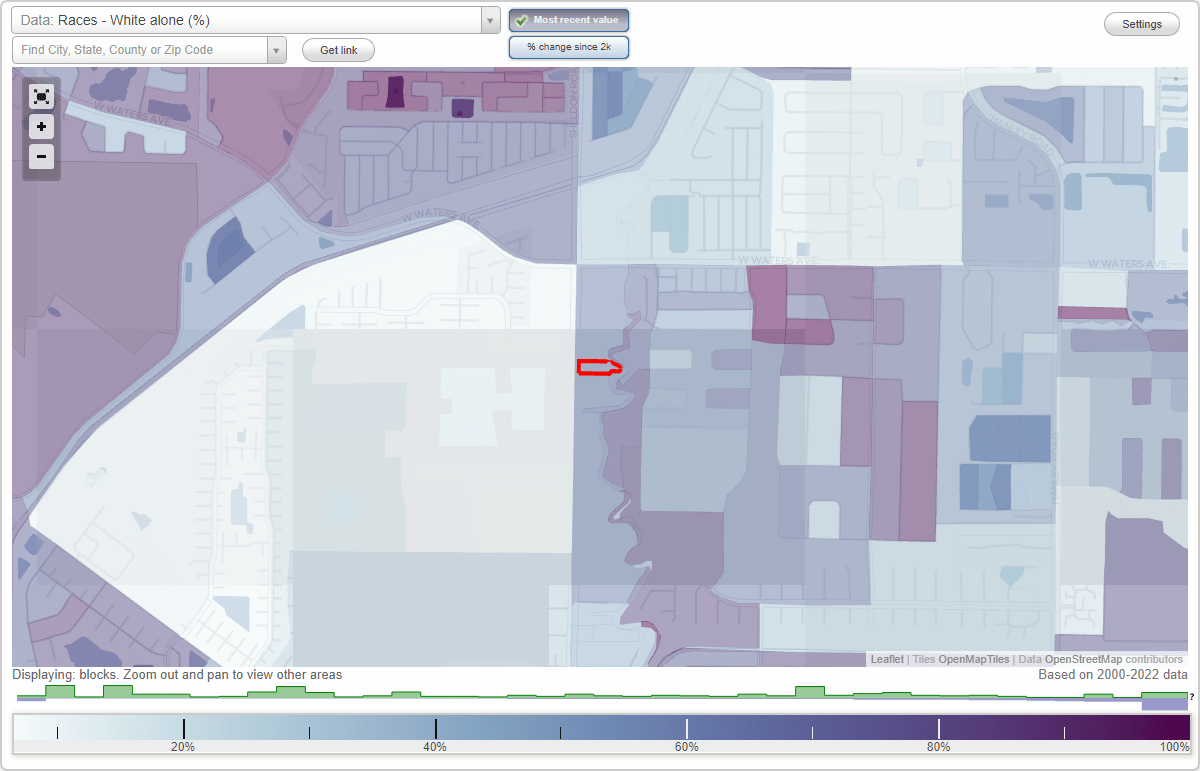
Task: Open the OpenStreetMap attribution link
Action: click(x=1084, y=659)
